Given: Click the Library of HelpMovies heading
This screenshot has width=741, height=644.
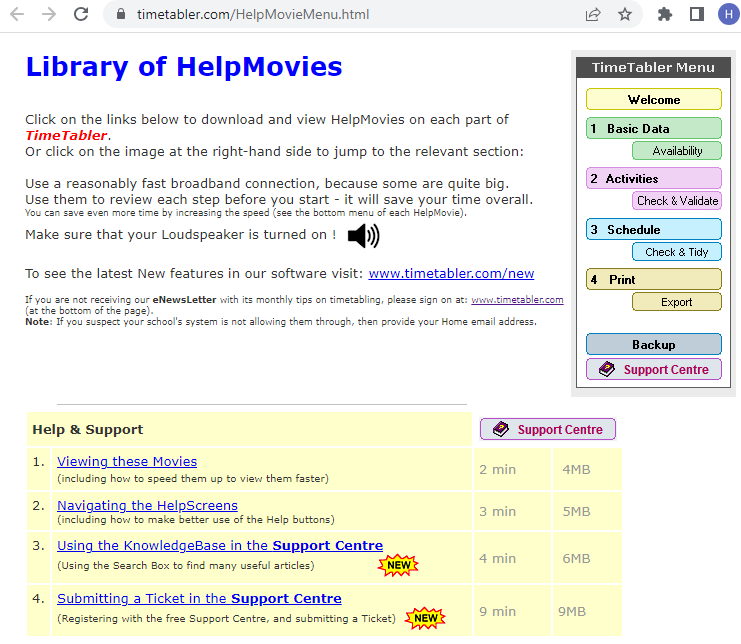Looking at the screenshot, I should [184, 67].
